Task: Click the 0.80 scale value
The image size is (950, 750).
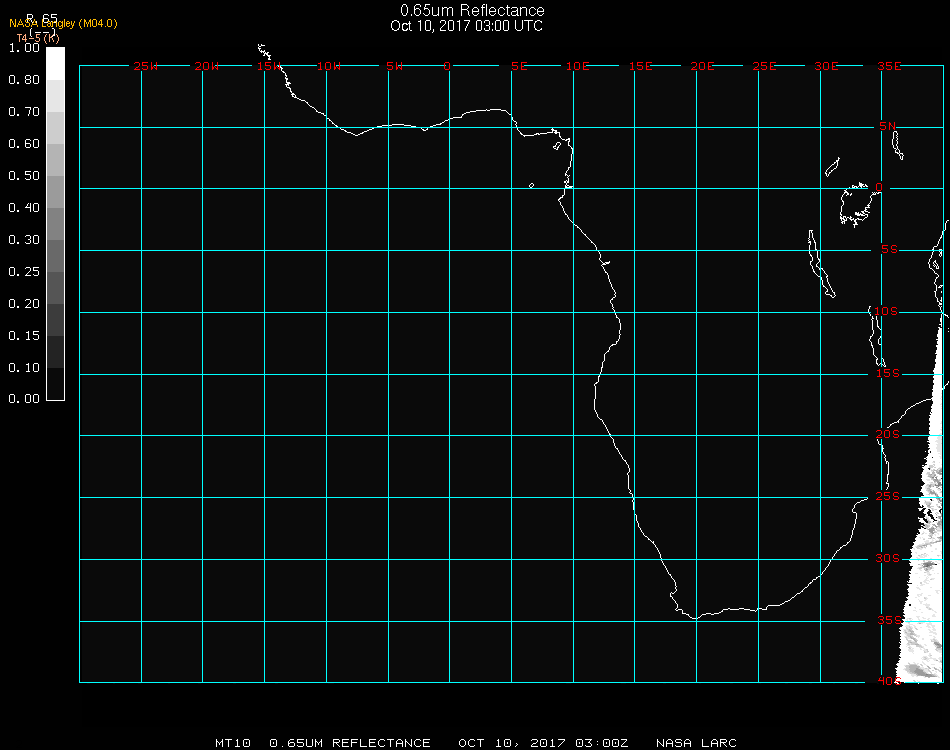Action: 24,80
